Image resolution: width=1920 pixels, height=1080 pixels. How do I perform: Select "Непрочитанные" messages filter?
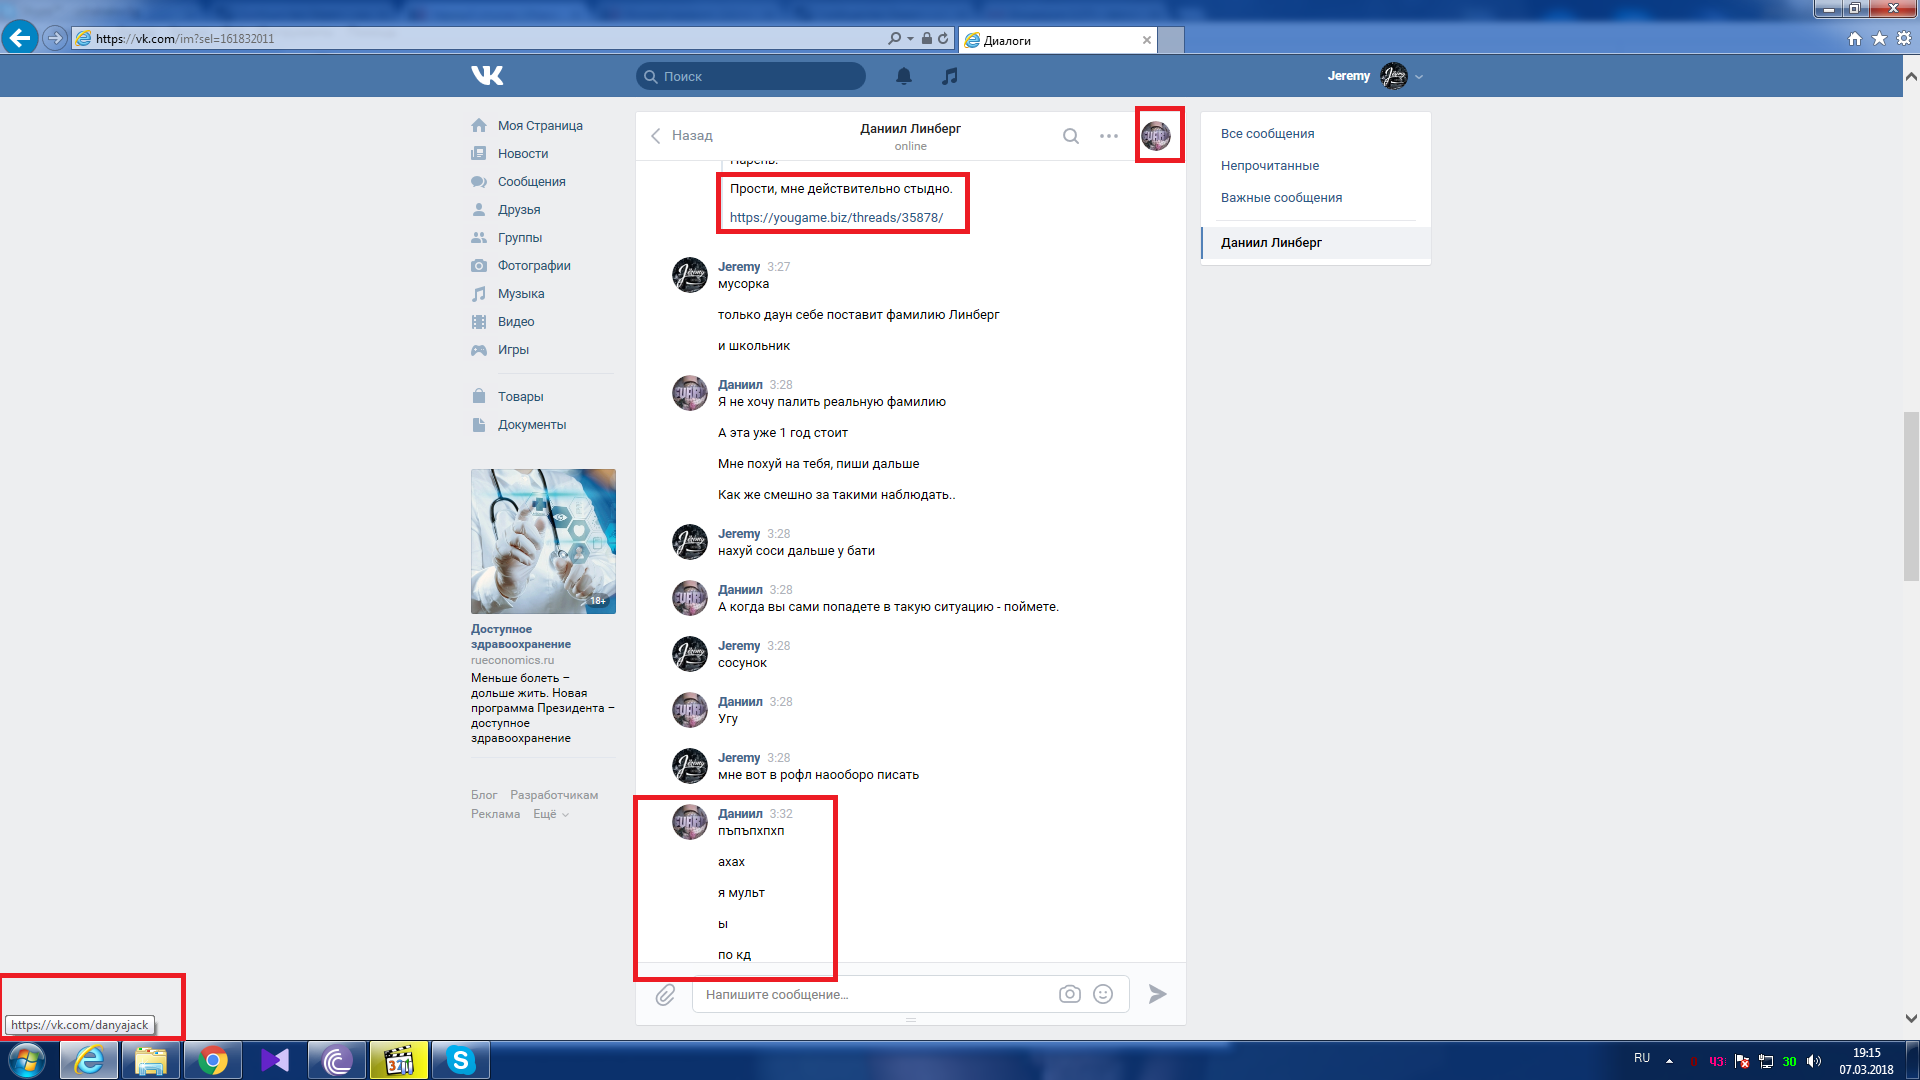pos(1269,166)
